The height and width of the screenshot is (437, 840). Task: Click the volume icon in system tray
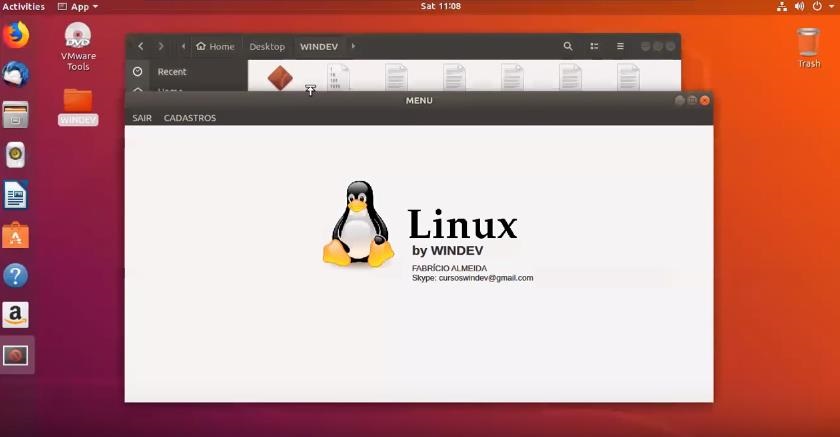[799, 6]
